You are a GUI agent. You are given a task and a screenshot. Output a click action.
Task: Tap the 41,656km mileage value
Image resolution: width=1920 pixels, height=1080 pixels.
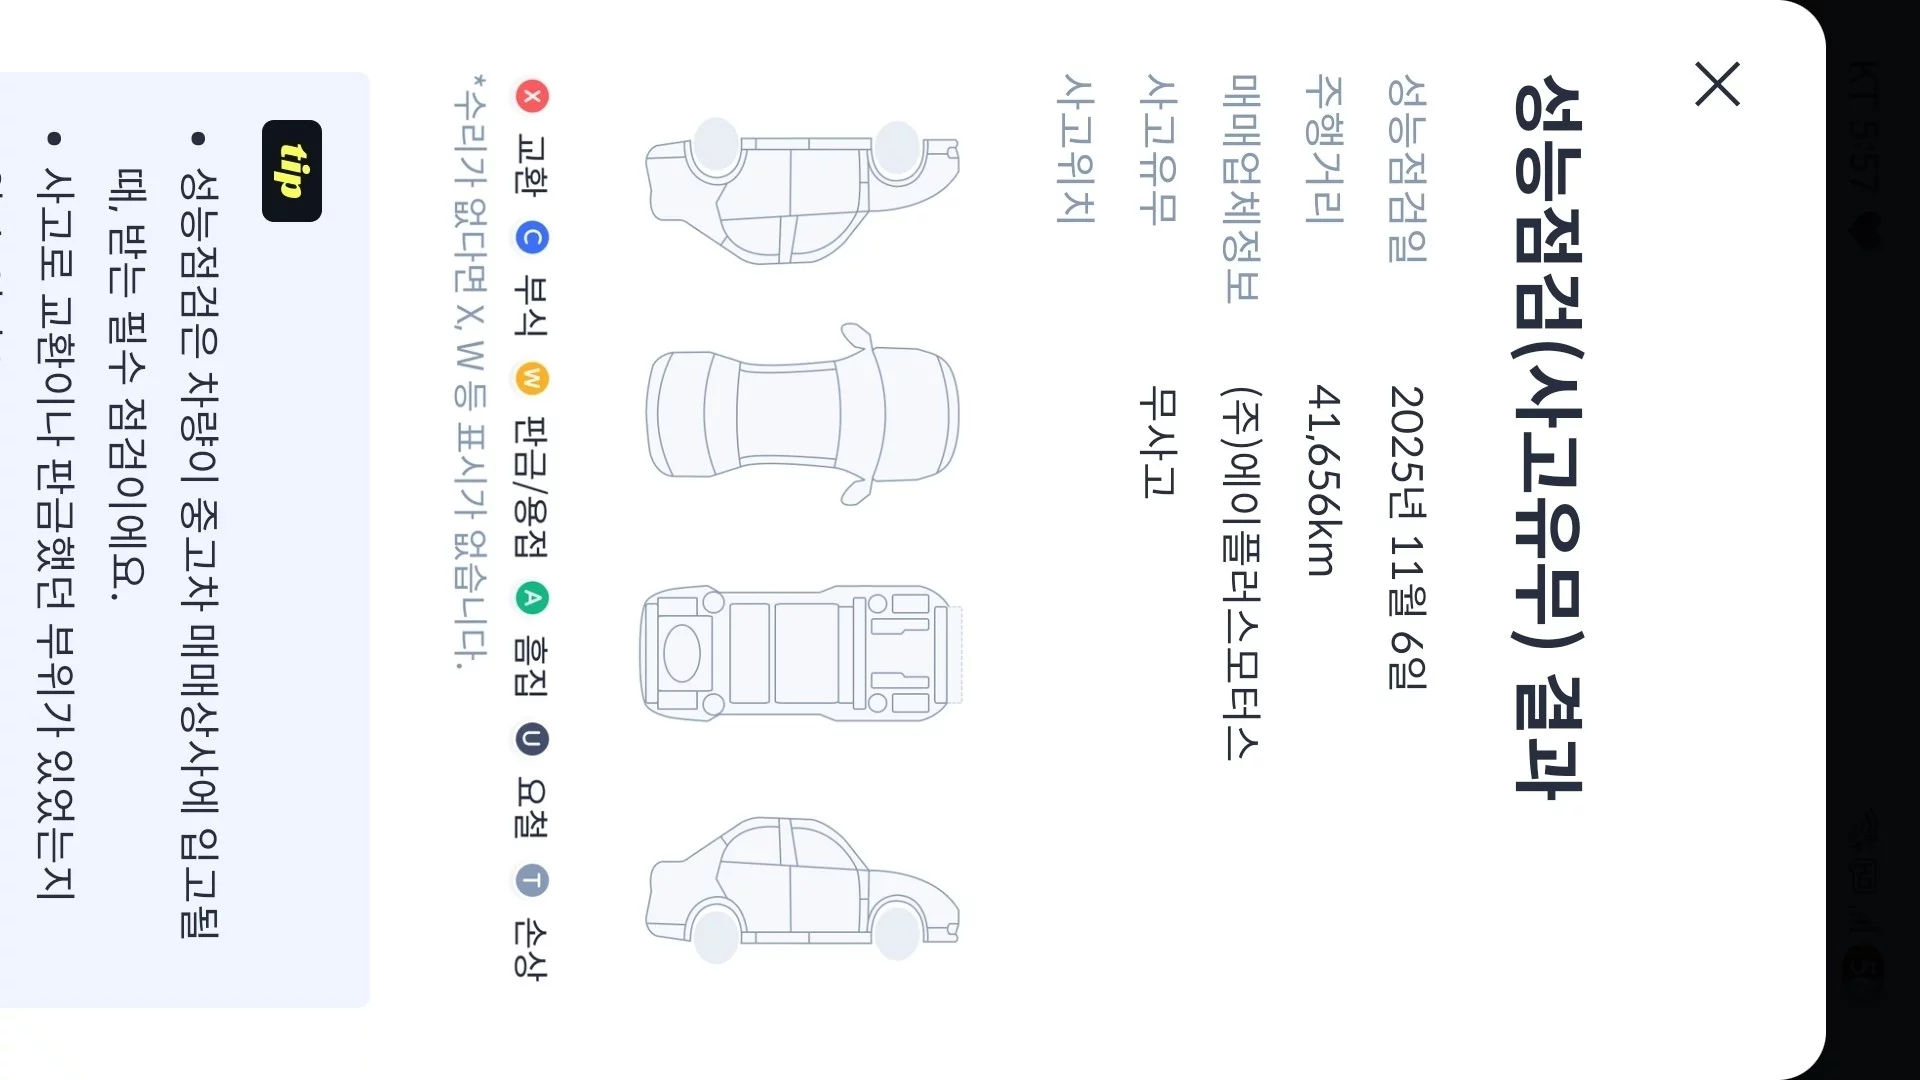click(x=1324, y=481)
